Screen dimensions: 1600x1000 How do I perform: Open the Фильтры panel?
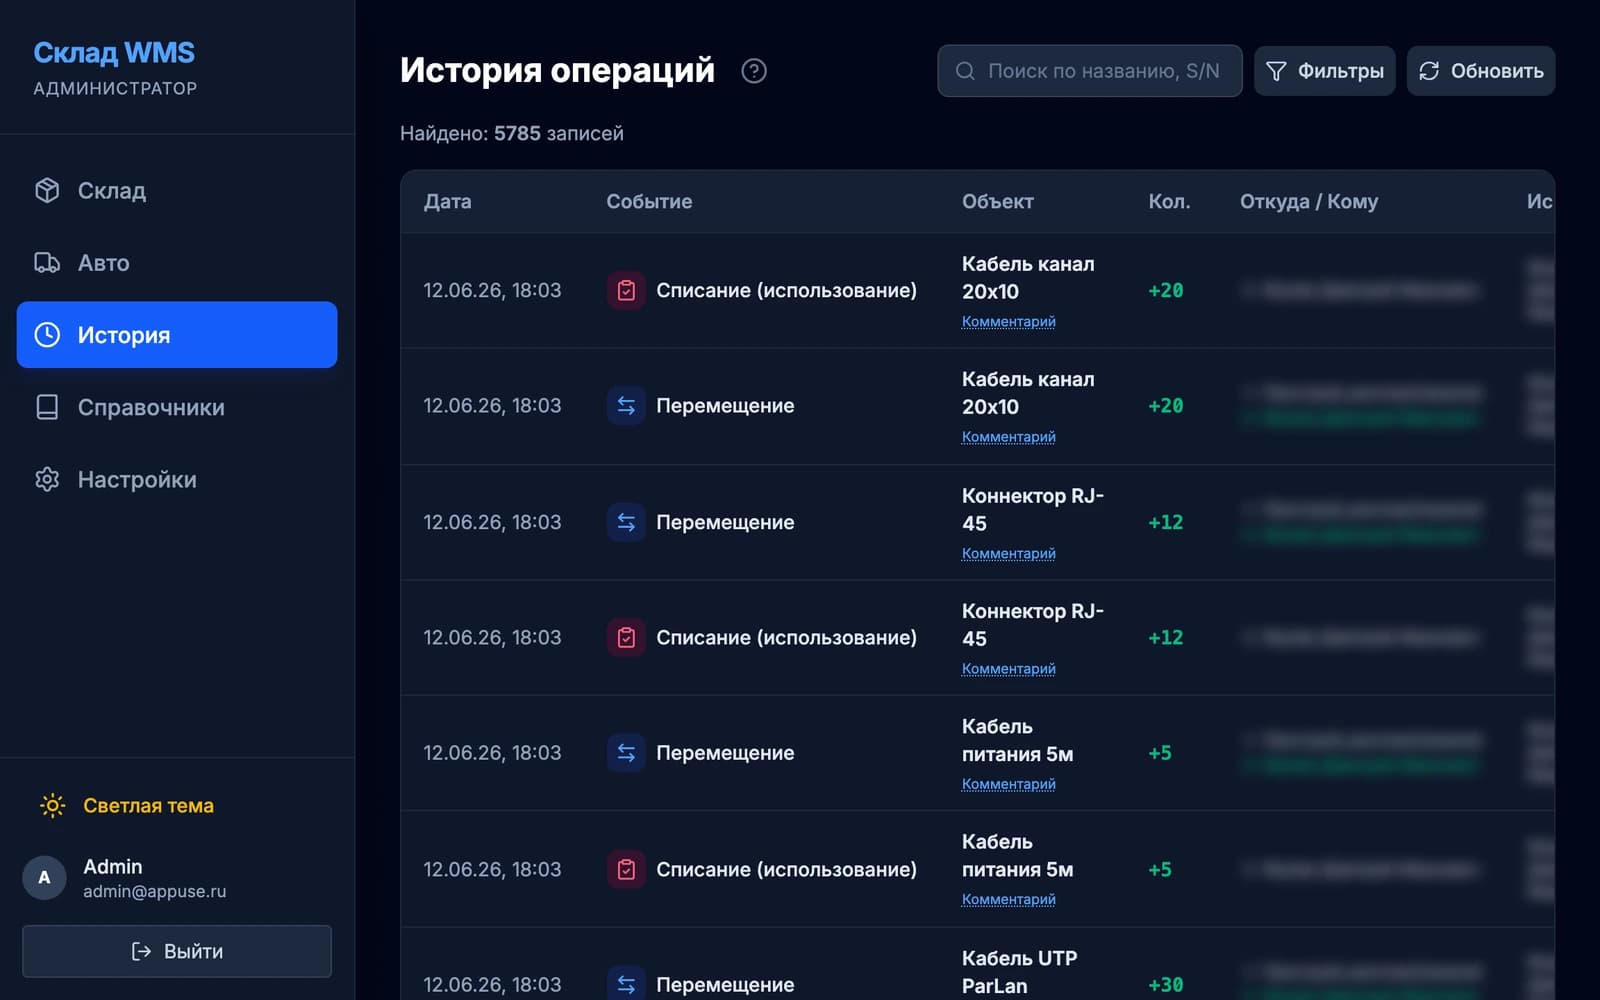point(1324,71)
